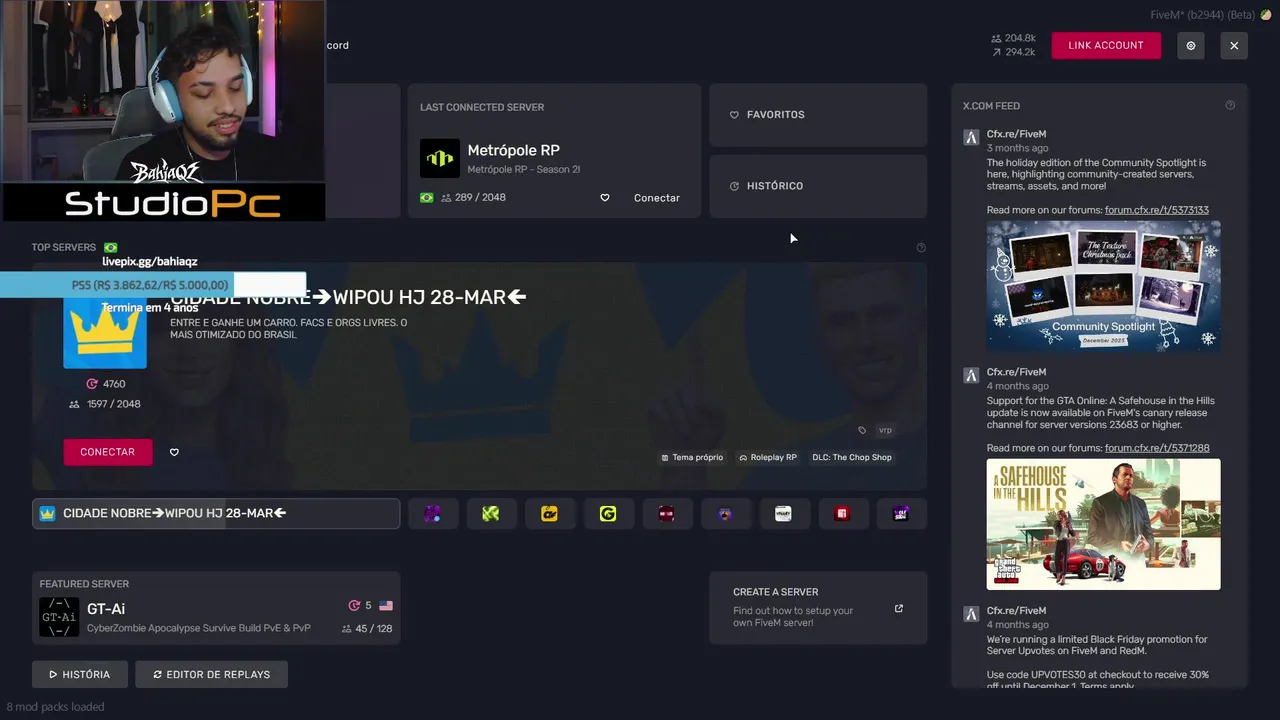Click the 204.8k players online stat
1280x720 pixels.
coord(1013,38)
